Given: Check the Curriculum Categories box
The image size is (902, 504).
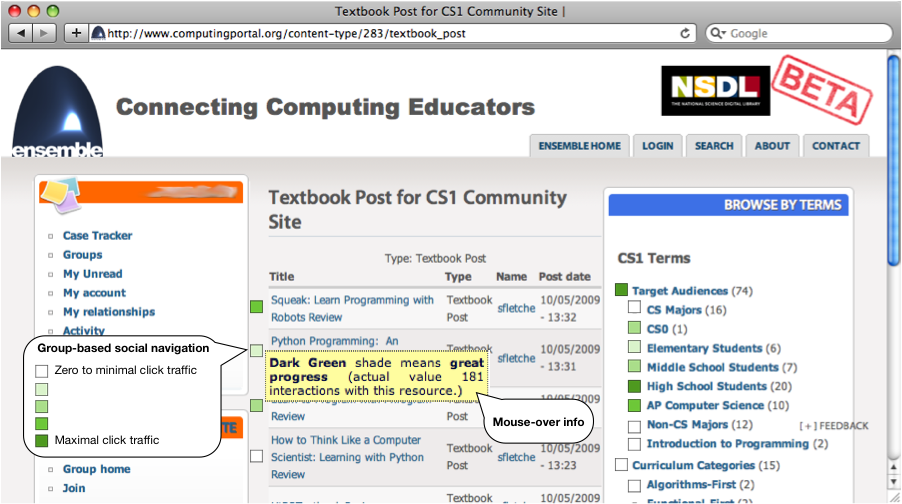Looking at the screenshot, I should tap(621, 464).
